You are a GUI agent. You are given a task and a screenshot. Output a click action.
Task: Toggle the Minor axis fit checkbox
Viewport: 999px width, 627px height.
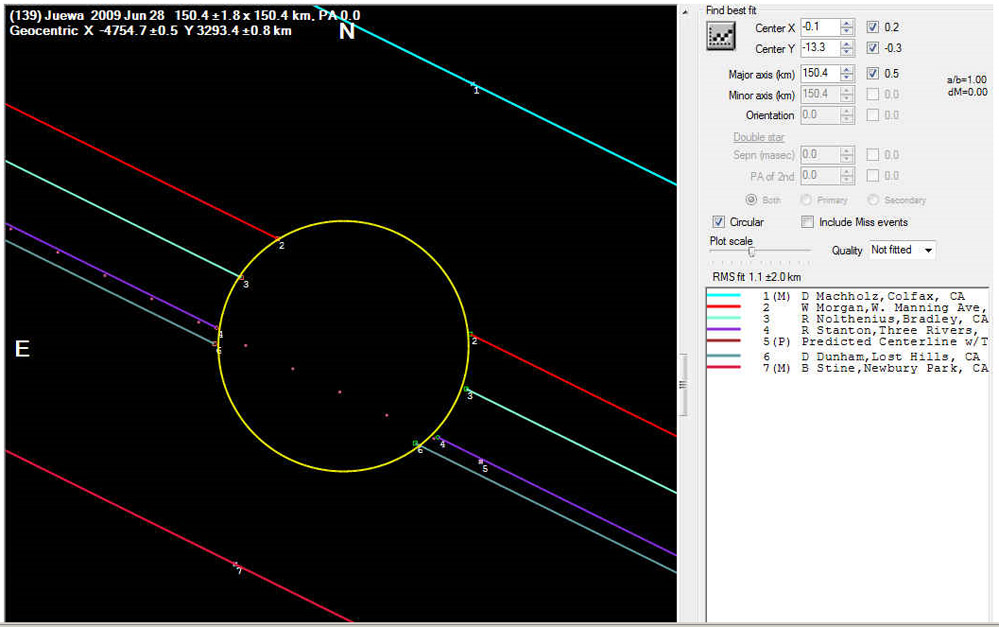pyautogui.click(x=873, y=94)
